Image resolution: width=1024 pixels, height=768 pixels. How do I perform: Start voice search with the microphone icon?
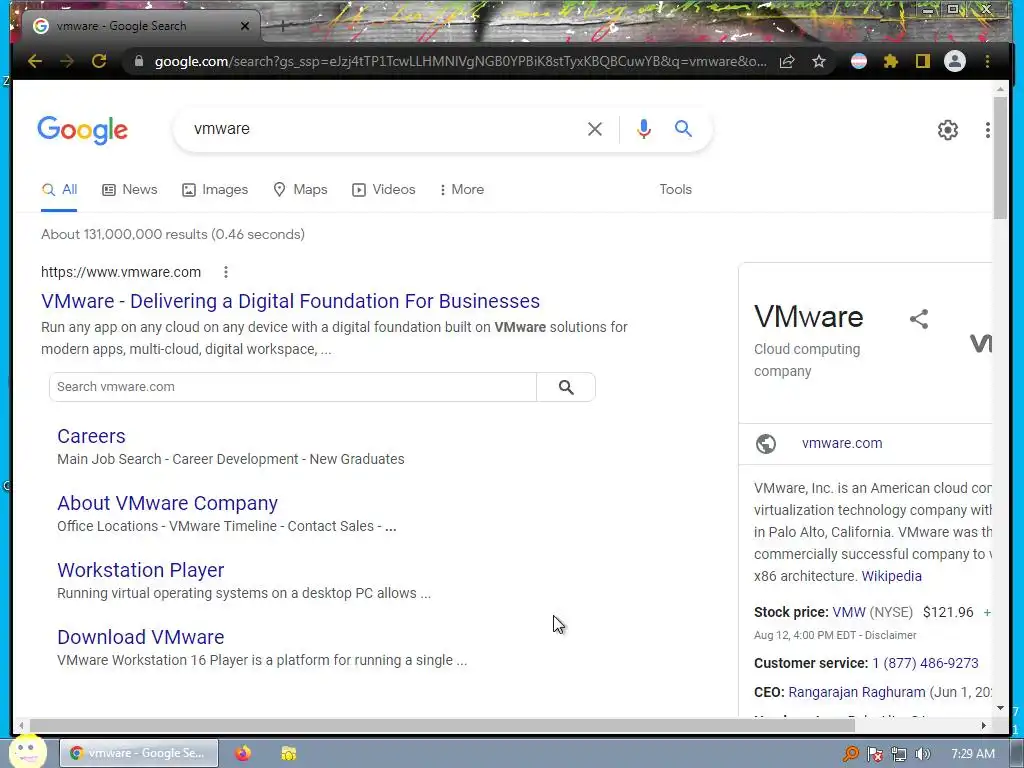point(644,129)
